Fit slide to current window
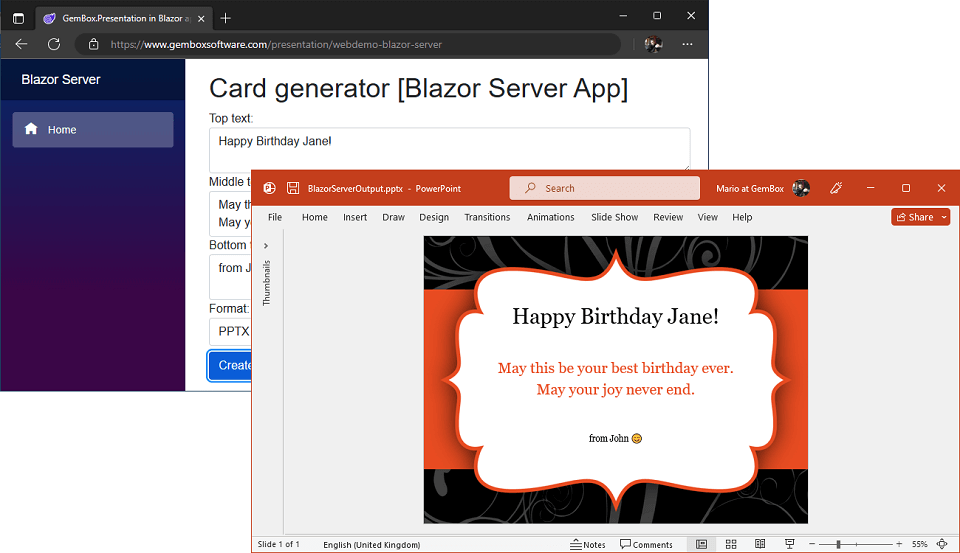The height and width of the screenshot is (553, 960). coord(942,544)
